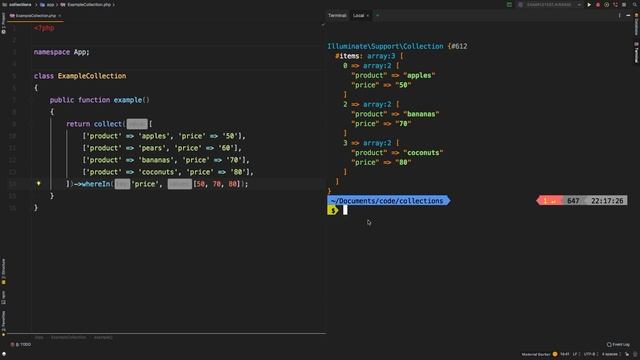Select the ExampleCollection.php editor tab

click(35, 16)
